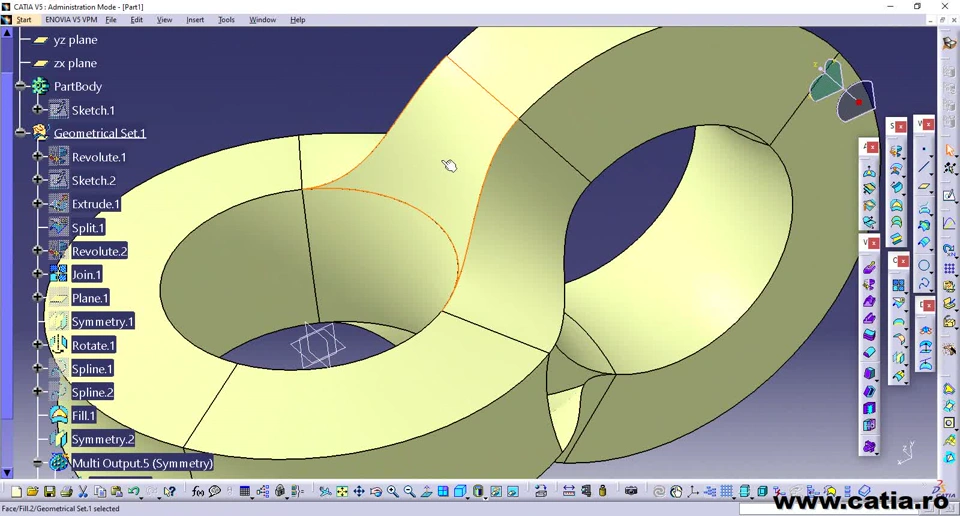
Task: Open the Start menu
Action: (x=24, y=20)
